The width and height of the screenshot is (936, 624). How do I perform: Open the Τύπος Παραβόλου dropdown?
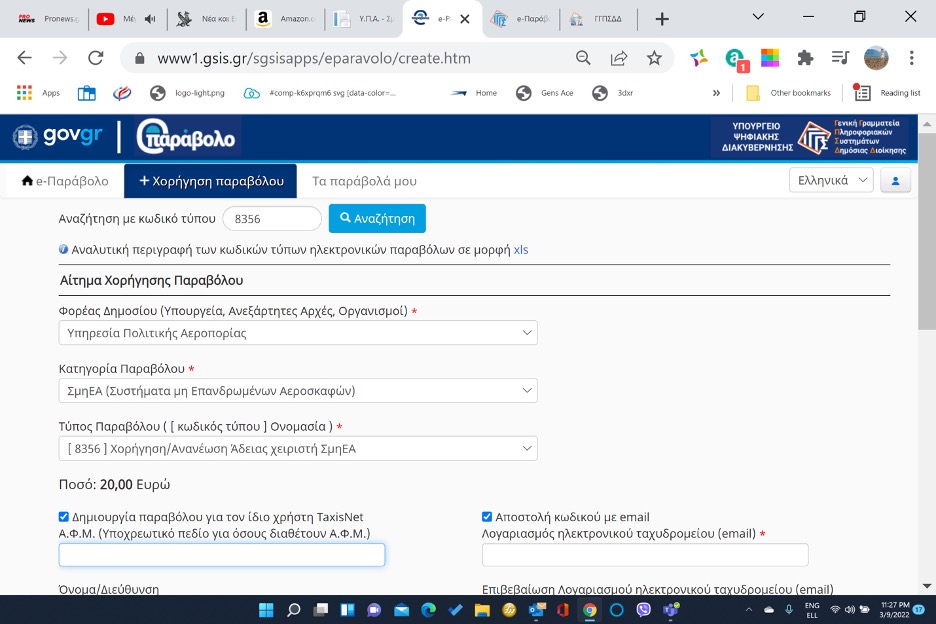point(298,449)
